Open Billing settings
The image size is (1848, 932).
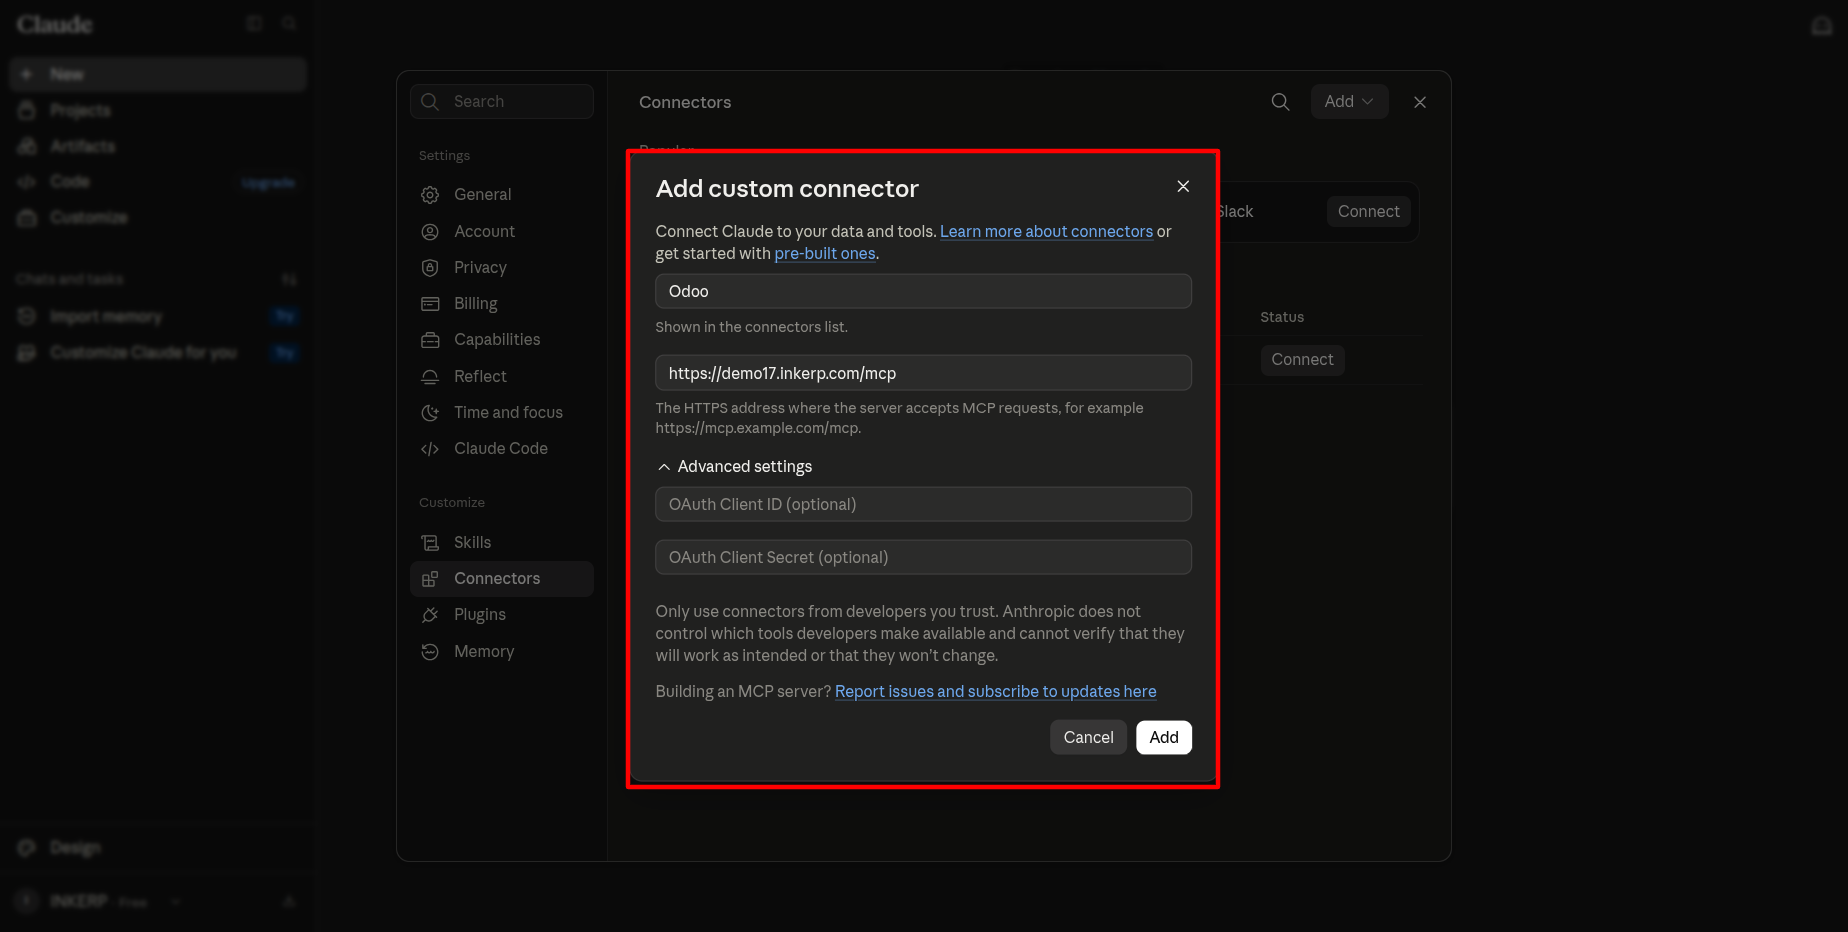tap(502, 304)
